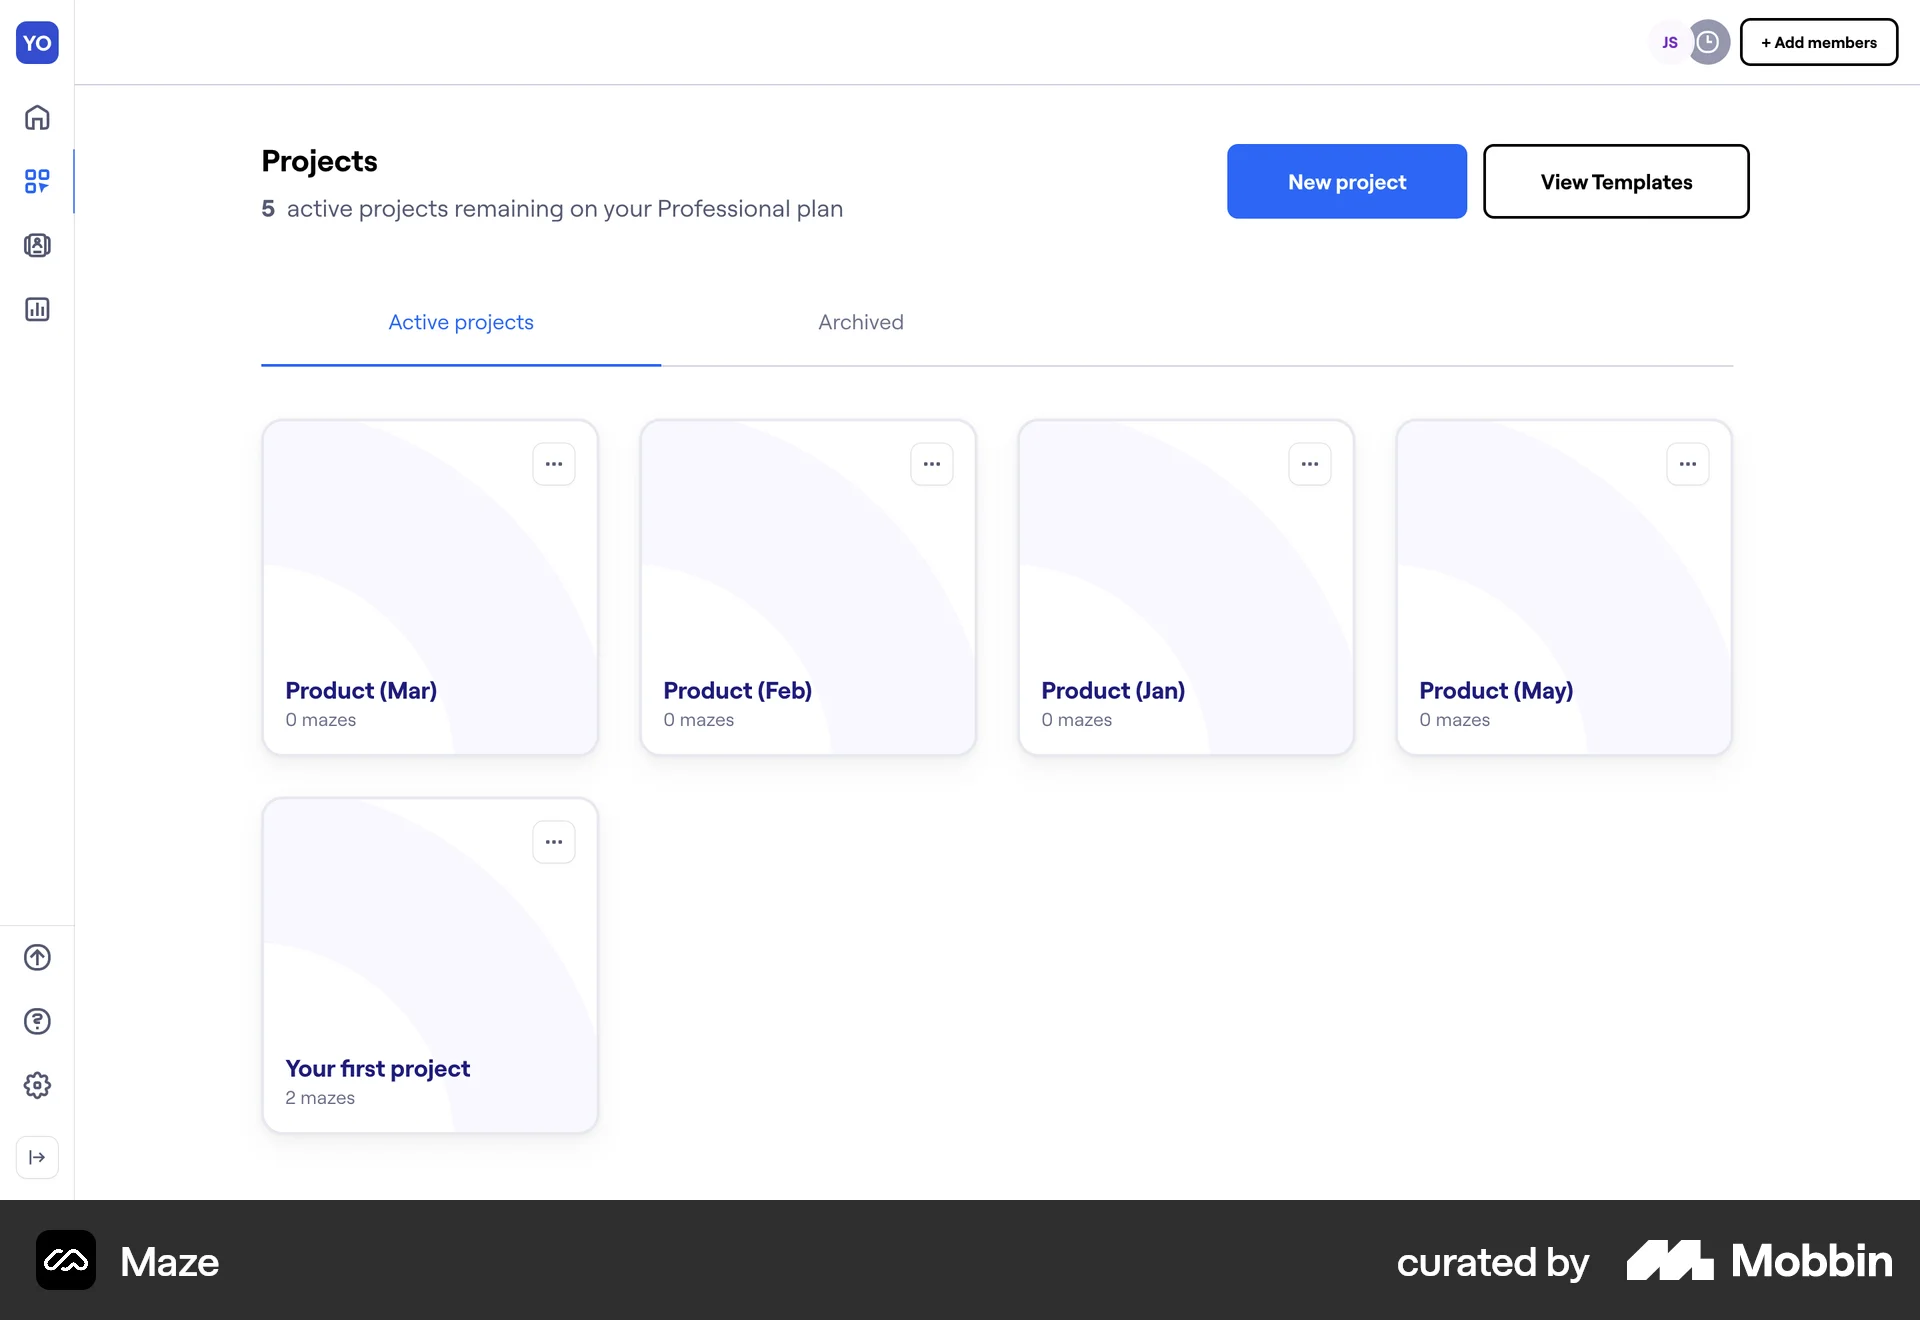Select the Projects grid icon in sidebar
1920x1320 pixels.
coord(37,181)
